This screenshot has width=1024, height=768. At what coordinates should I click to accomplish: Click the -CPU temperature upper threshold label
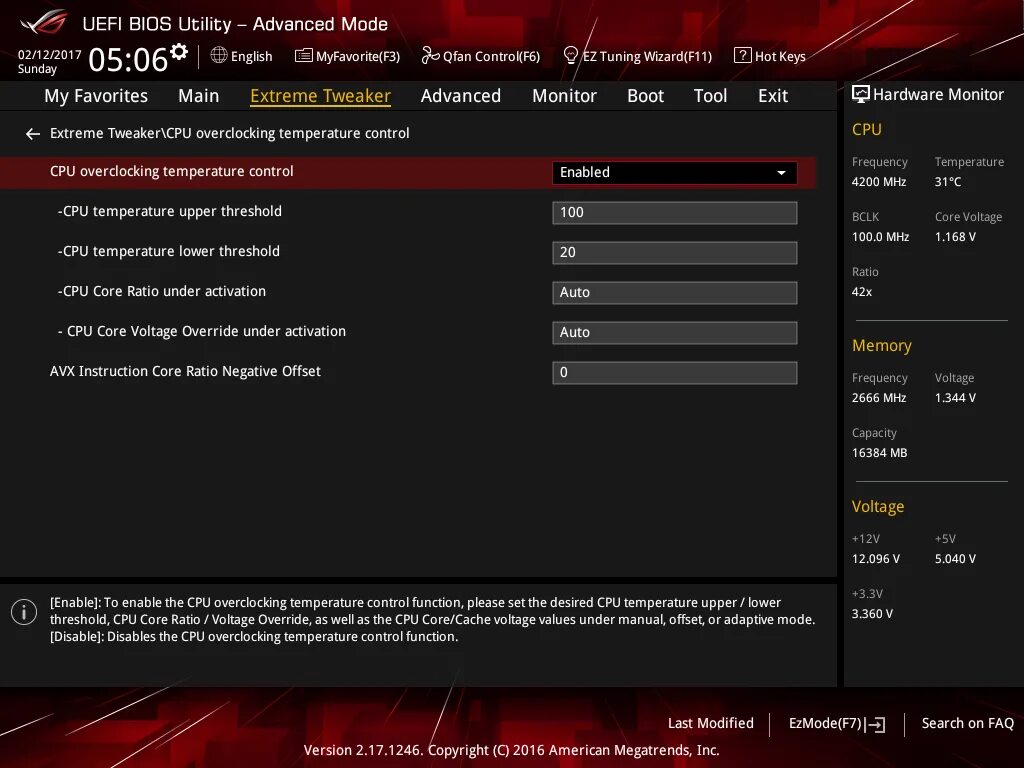point(170,211)
